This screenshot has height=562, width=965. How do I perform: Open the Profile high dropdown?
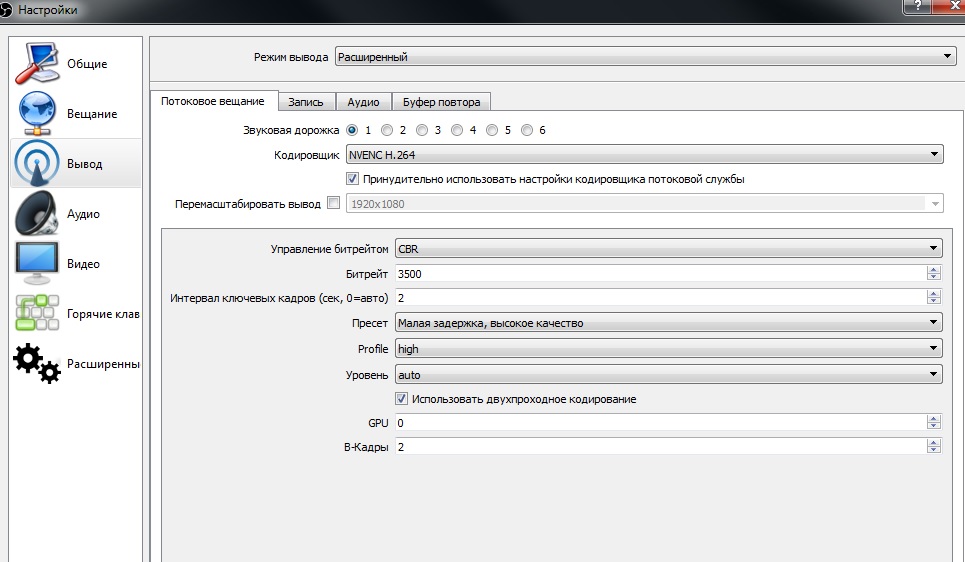[668, 348]
